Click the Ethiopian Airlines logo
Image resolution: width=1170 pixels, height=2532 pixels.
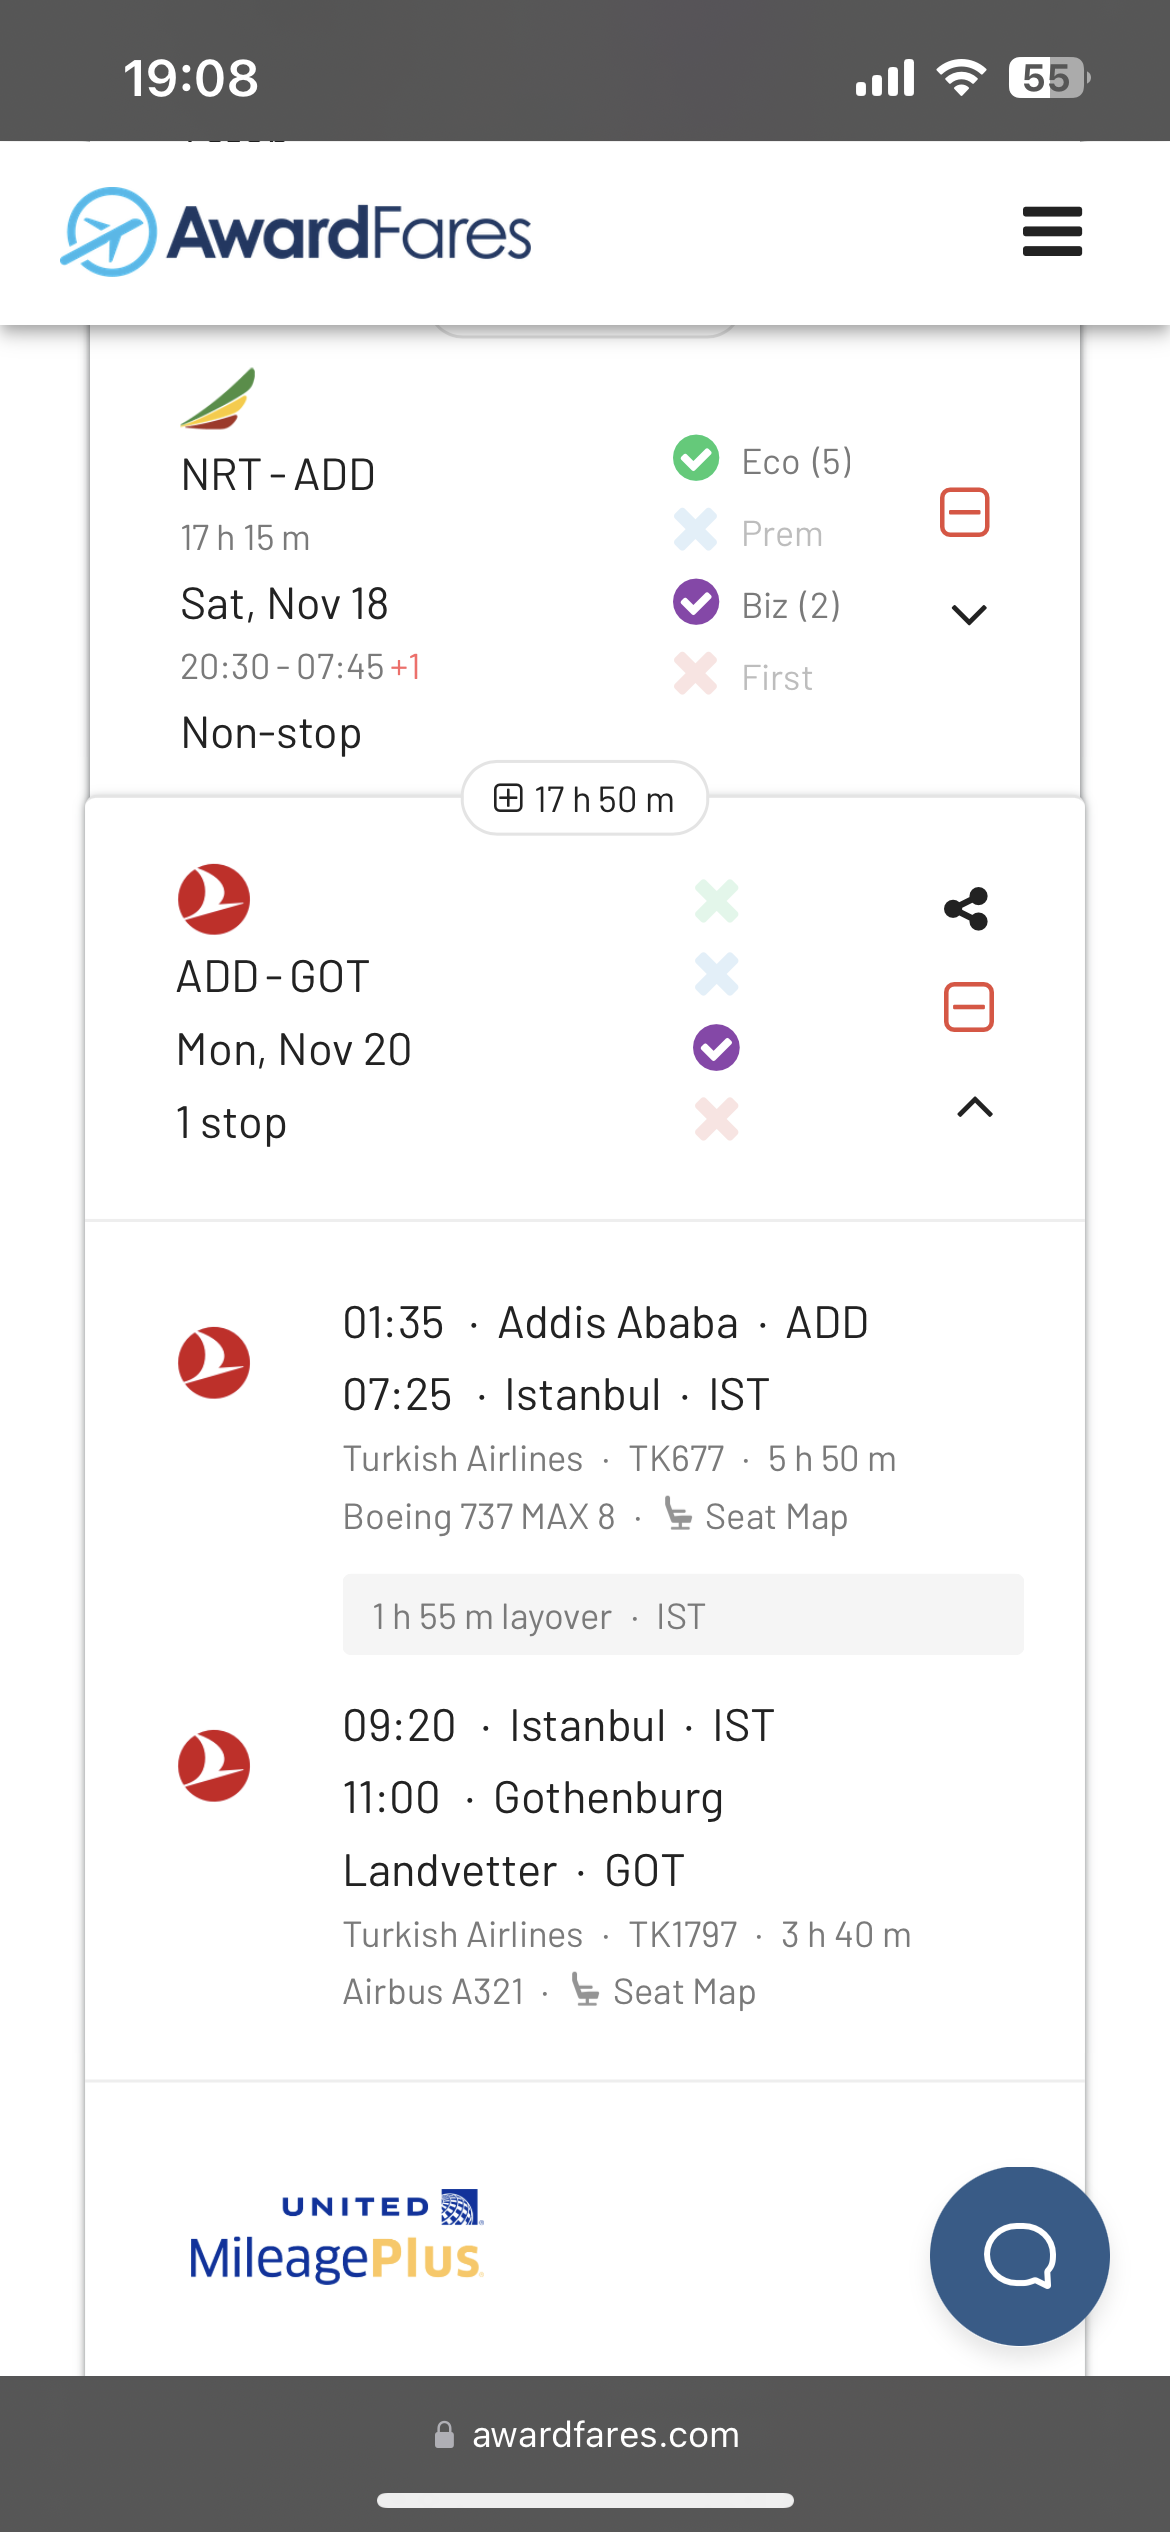click(218, 398)
